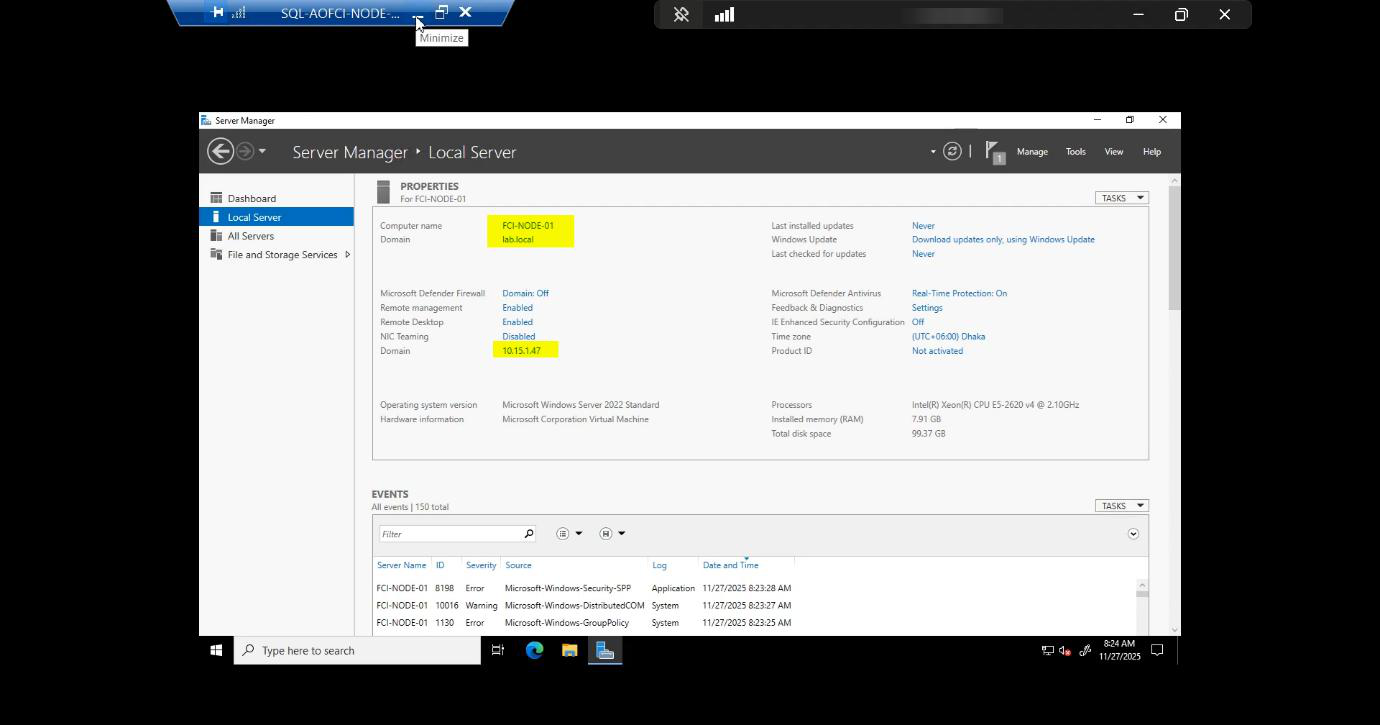Open the Action Center notification icon
The width and height of the screenshot is (1380, 725).
click(1157, 650)
